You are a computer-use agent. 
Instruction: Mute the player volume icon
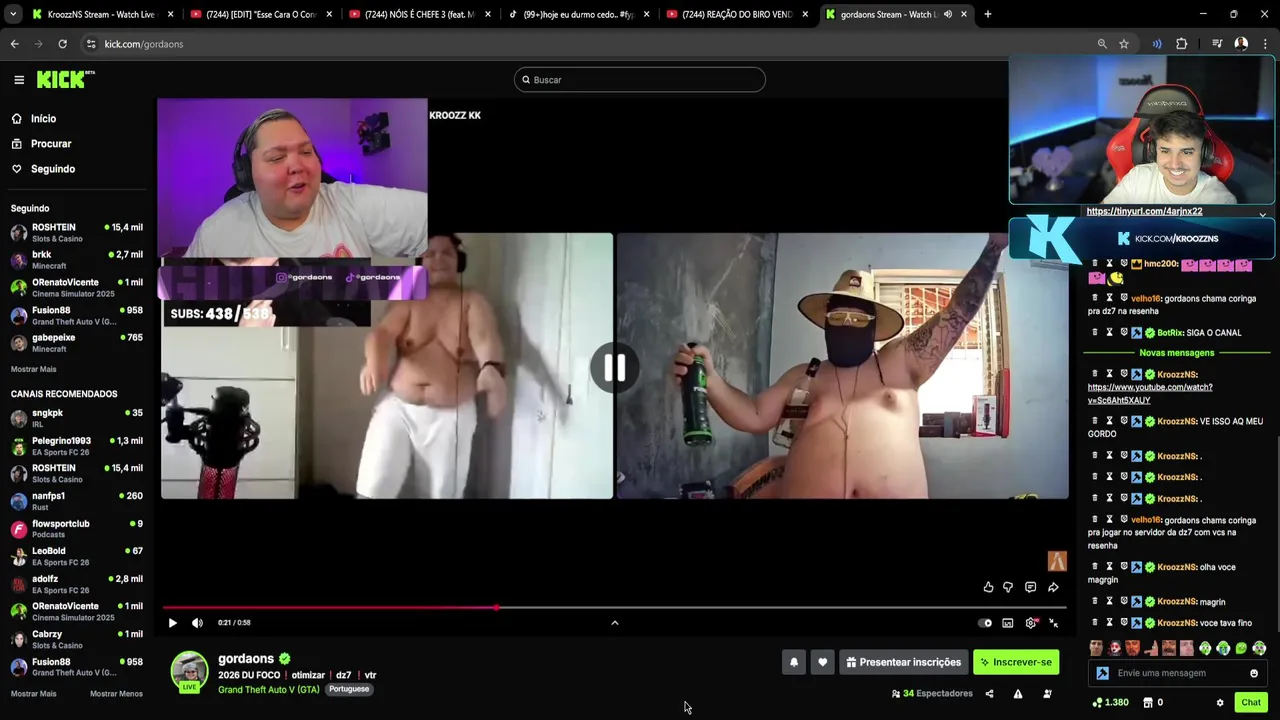point(197,623)
